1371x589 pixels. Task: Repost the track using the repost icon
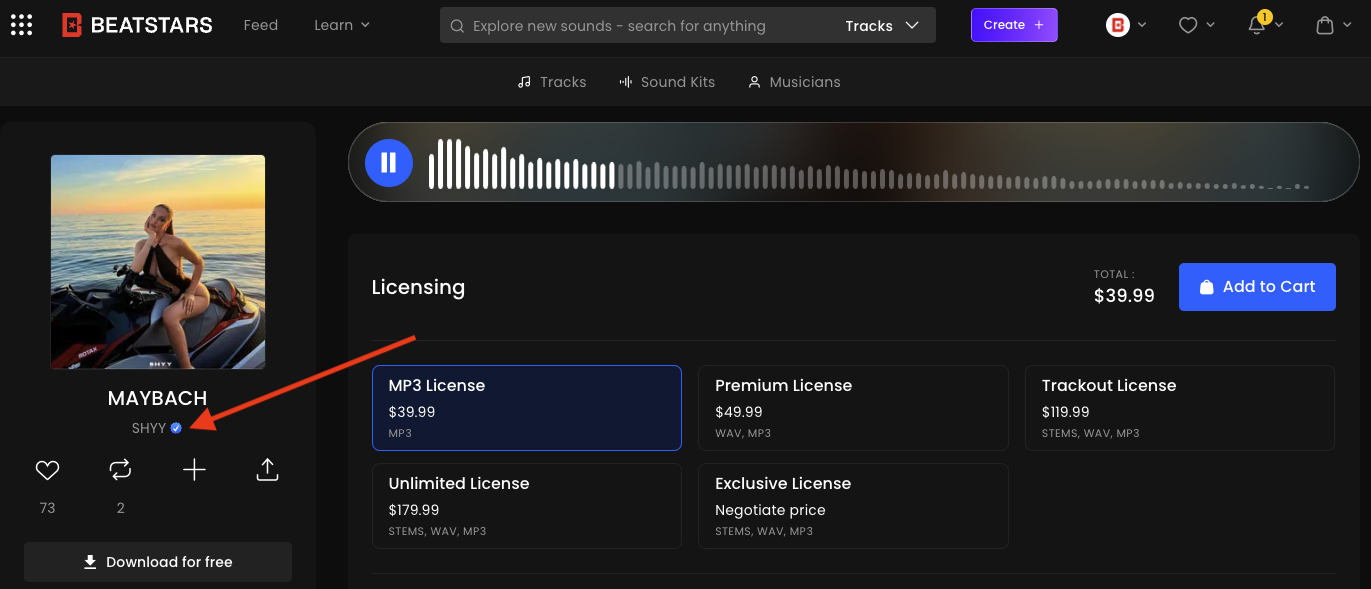pyautogui.click(x=120, y=470)
